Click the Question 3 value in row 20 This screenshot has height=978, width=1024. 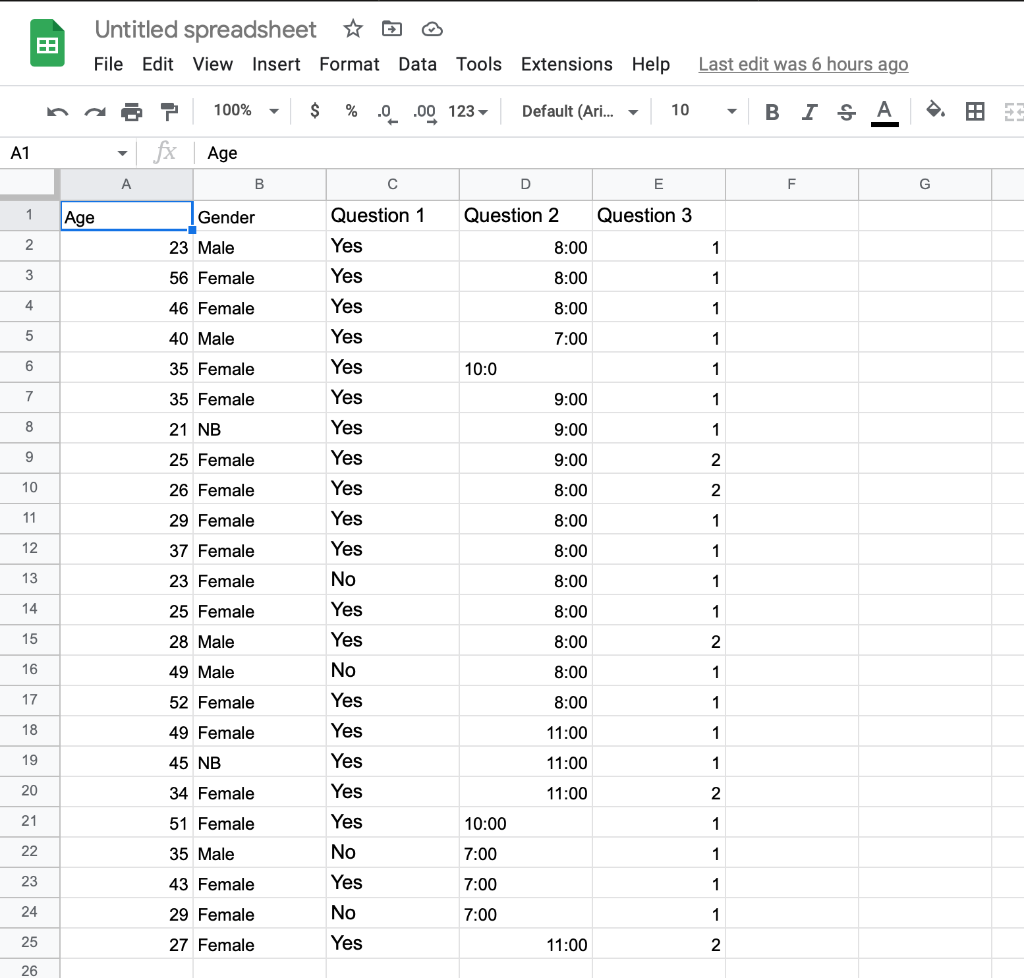tap(659, 792)
